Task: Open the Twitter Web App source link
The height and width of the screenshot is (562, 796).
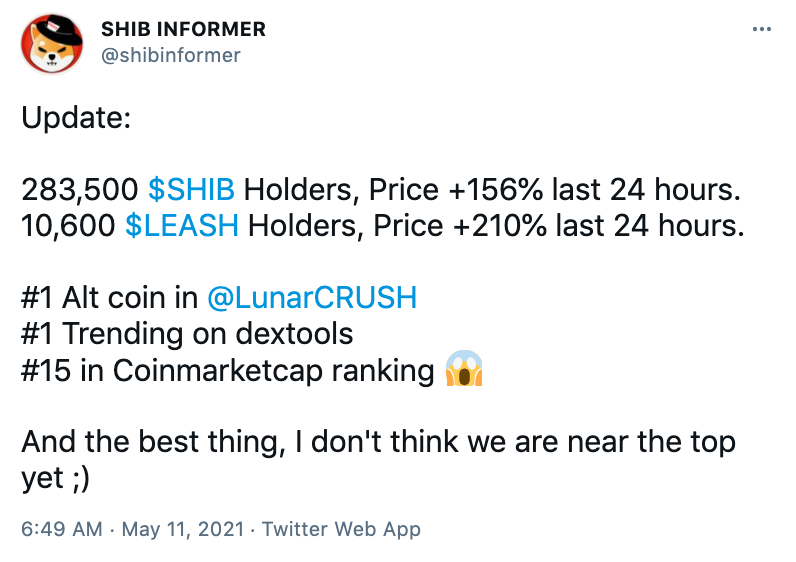Action: tap(344, 529)
